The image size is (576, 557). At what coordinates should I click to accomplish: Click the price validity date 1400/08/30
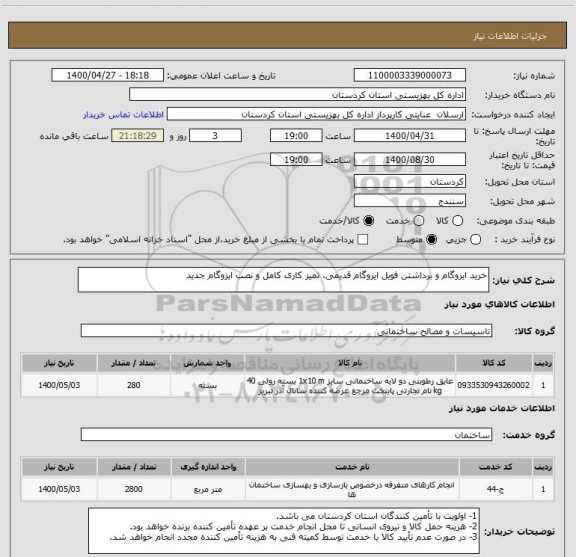pyautogui.click(x=410, y=159)
